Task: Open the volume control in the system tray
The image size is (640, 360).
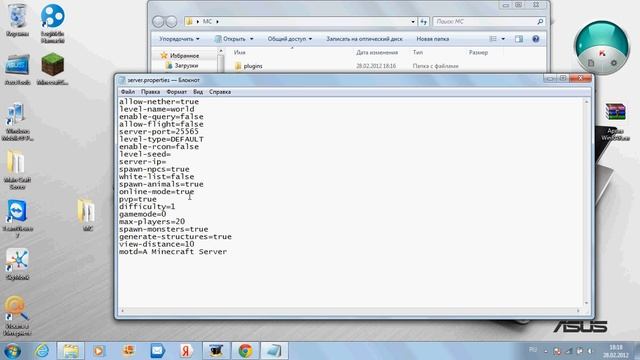Action: click(x=589, y=351)
